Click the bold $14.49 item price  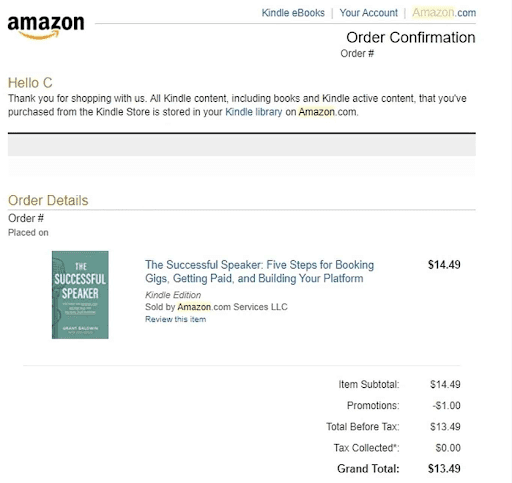coord(444,265)
